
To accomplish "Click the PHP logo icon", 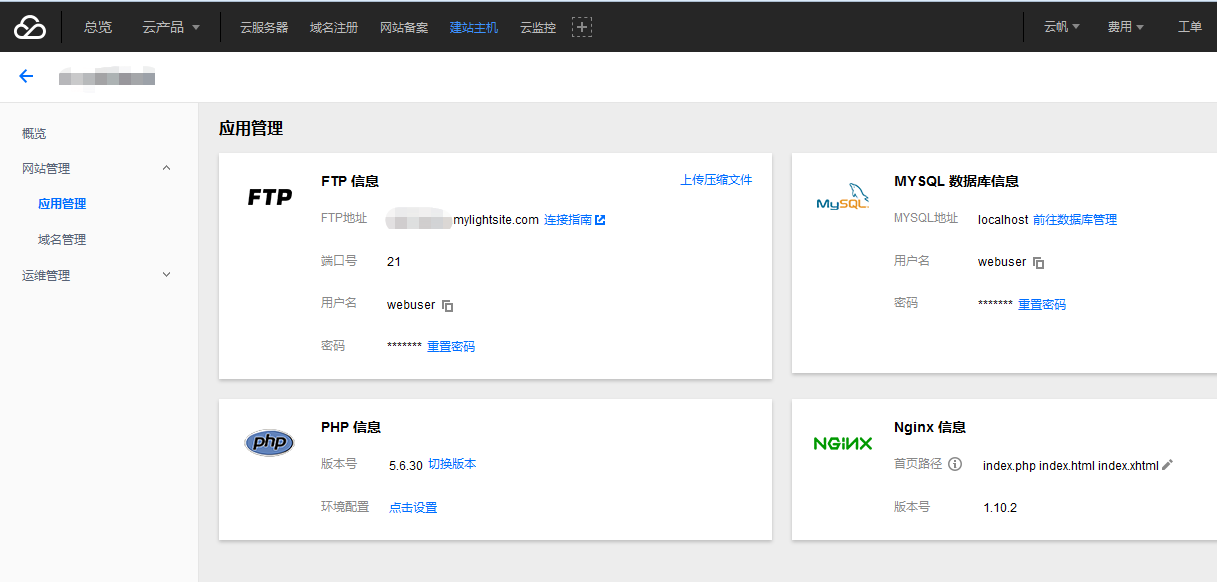I will coord(270,442).
